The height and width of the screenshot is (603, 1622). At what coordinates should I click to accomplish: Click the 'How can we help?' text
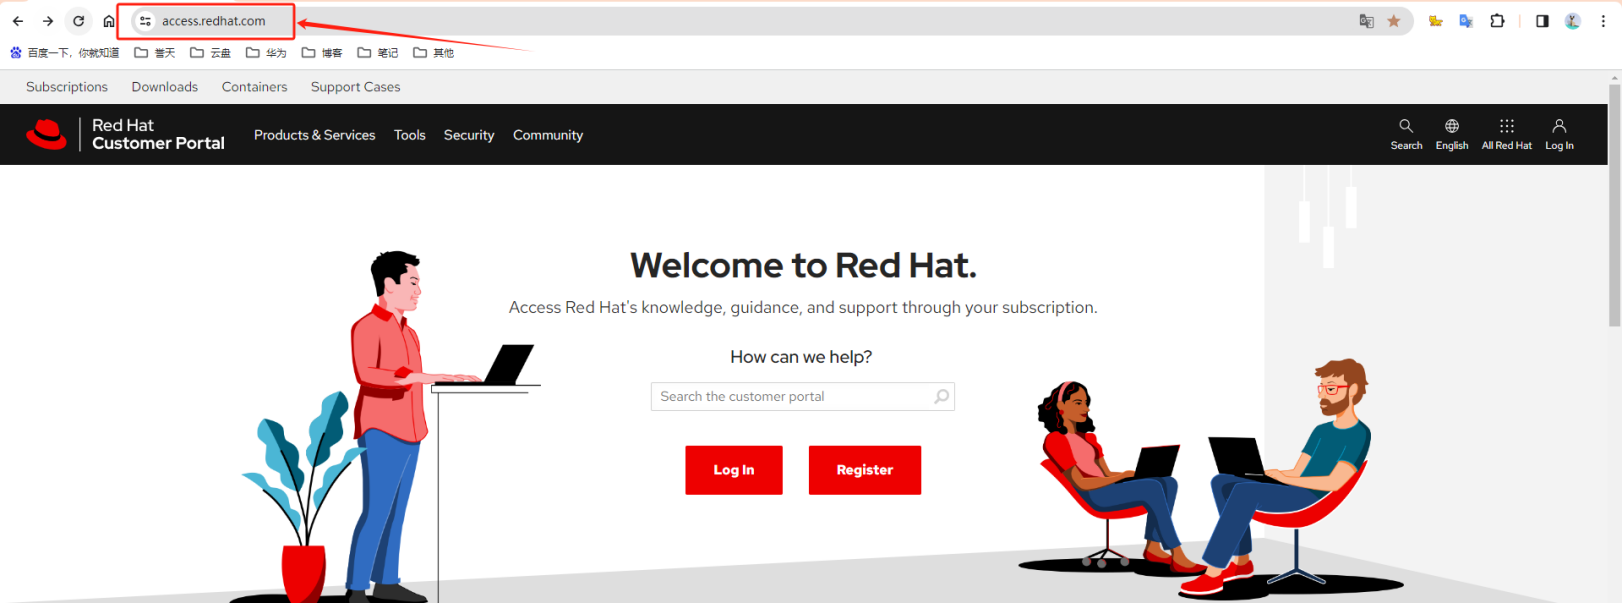801,357
